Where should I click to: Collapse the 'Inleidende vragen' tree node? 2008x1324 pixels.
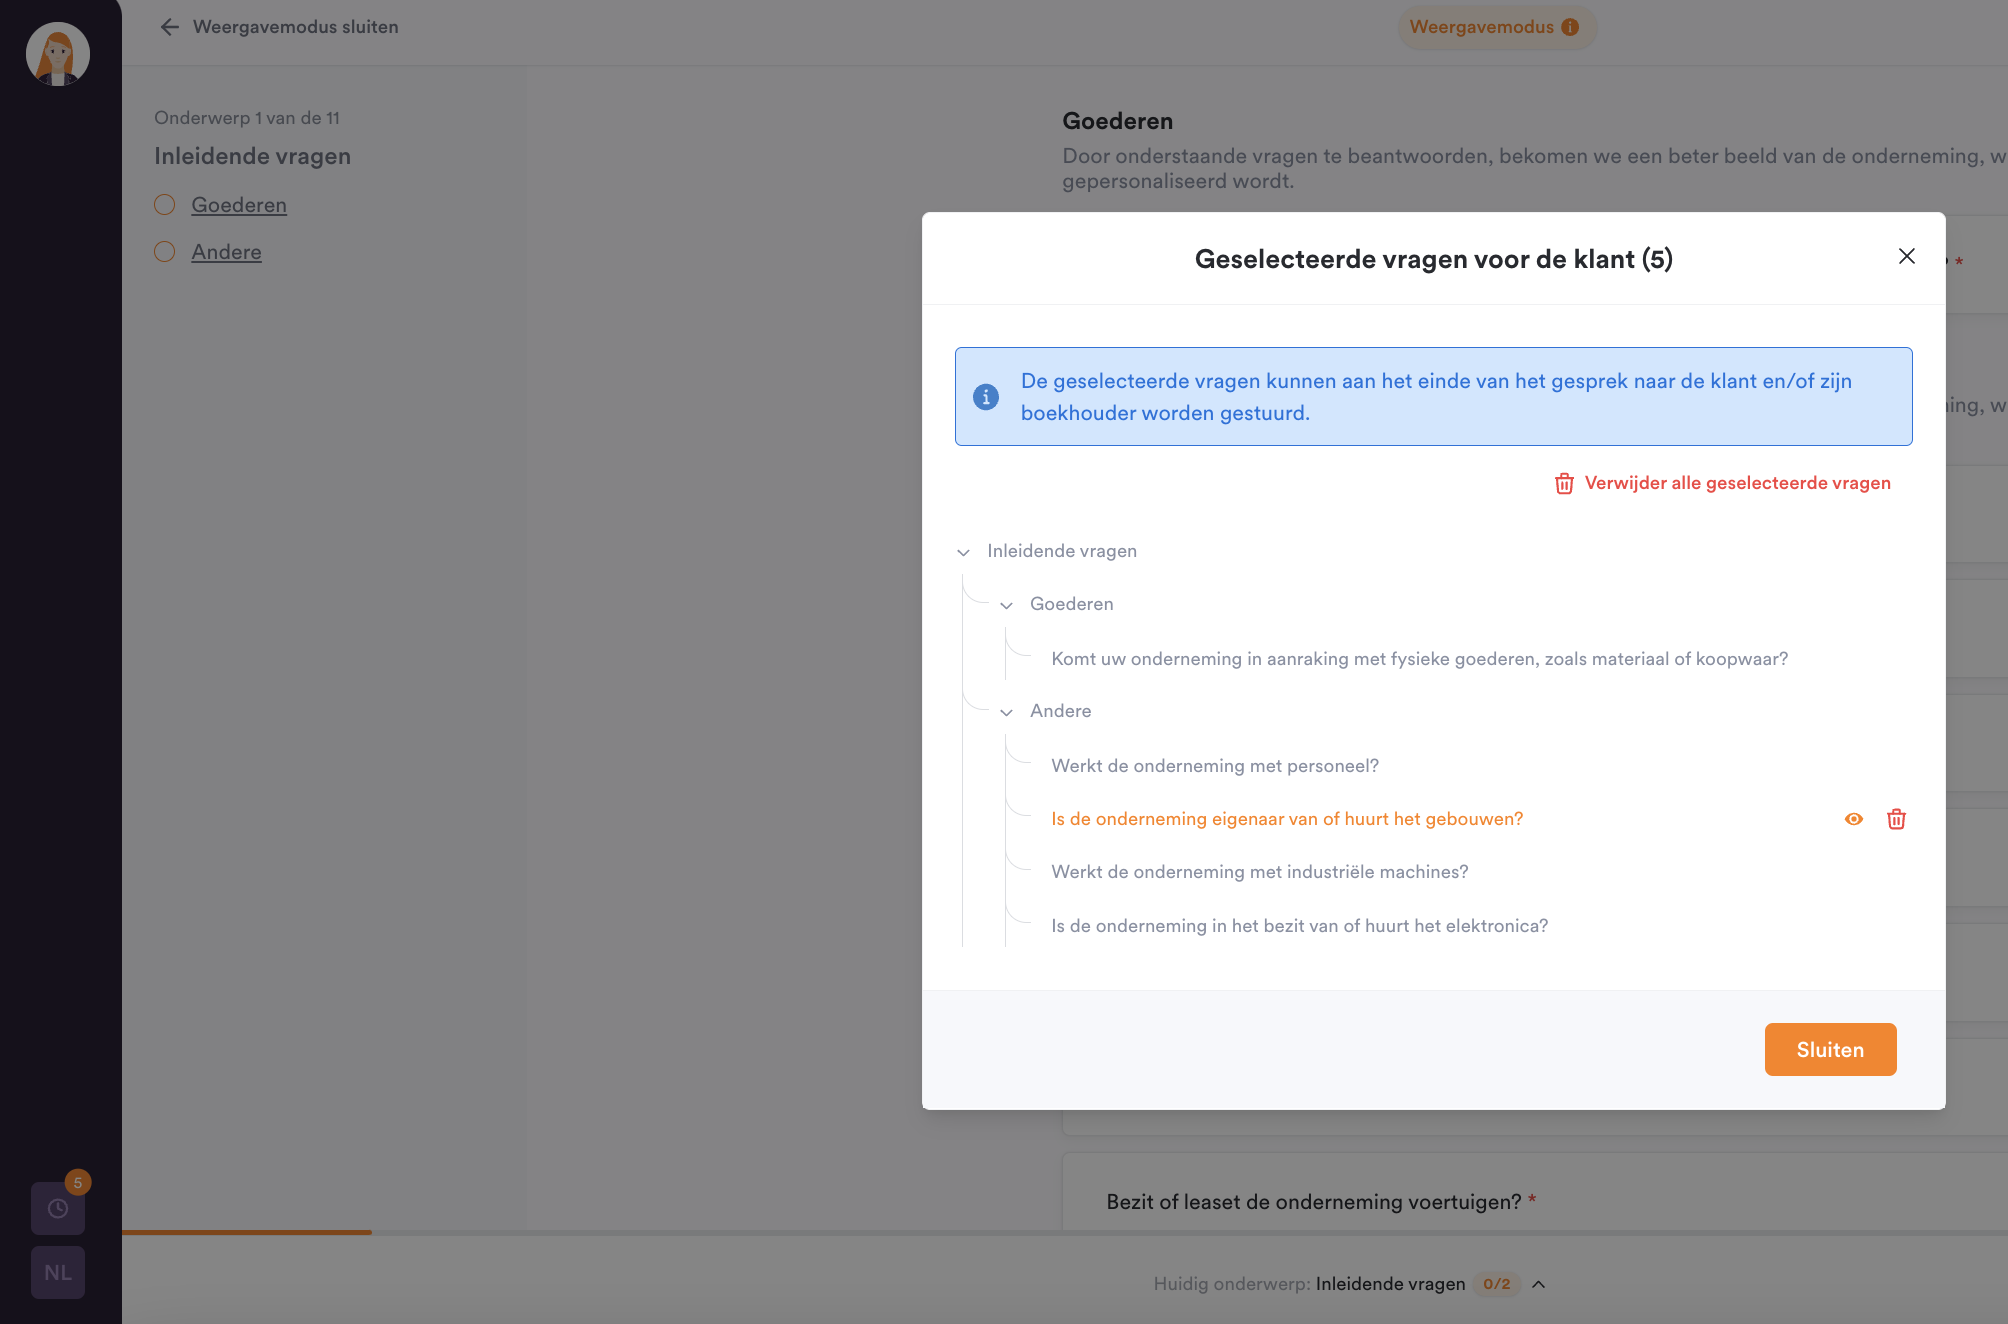[963, 552]
